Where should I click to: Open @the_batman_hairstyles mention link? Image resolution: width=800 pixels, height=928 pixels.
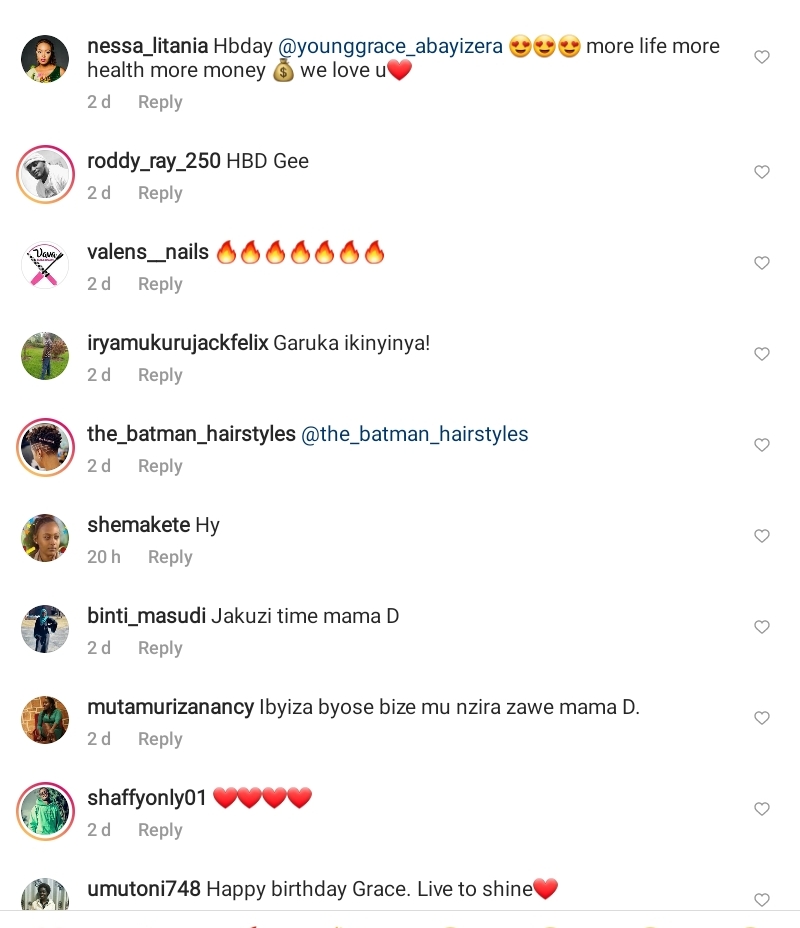pyautogui.click(x=414, y=434)
